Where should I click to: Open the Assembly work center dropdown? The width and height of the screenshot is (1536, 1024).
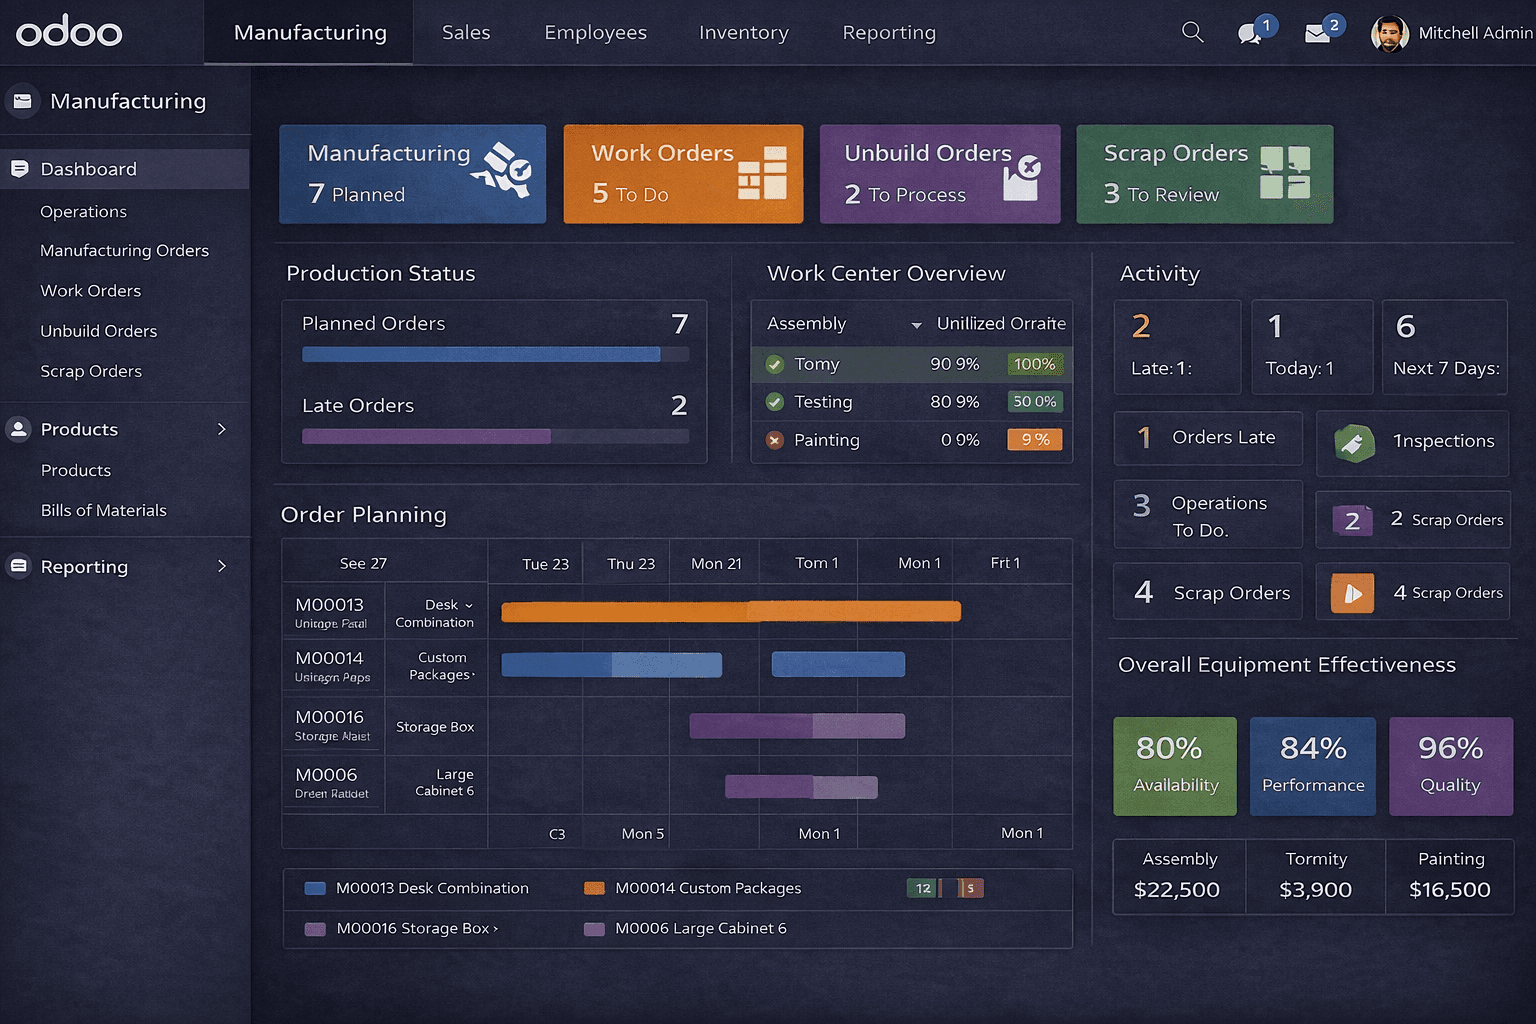tap(916, 325)
